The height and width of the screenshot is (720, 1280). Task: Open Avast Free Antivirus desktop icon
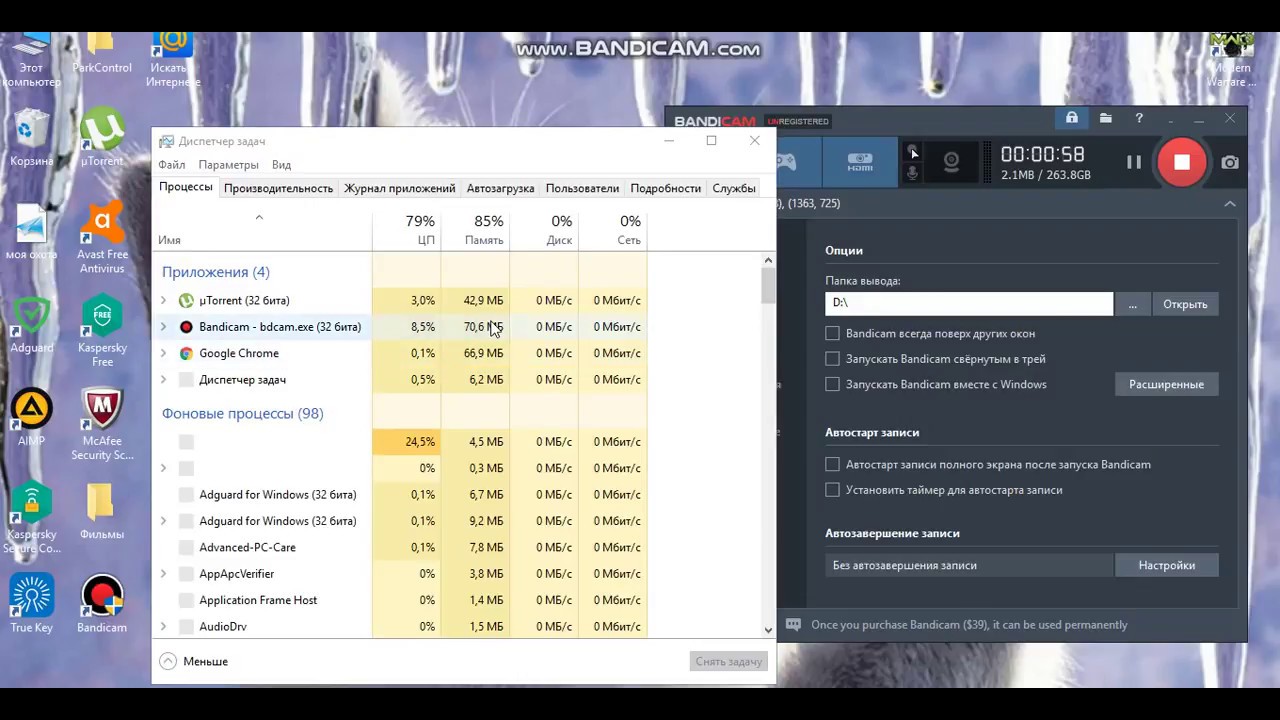pos(102,239)
